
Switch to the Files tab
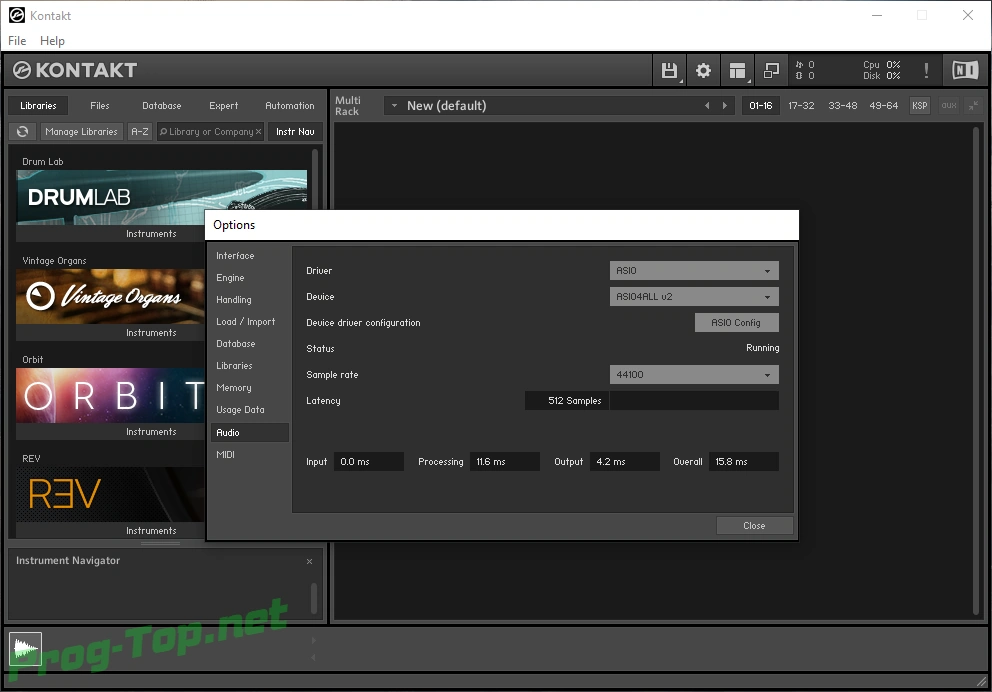click(x=100, y=106)
